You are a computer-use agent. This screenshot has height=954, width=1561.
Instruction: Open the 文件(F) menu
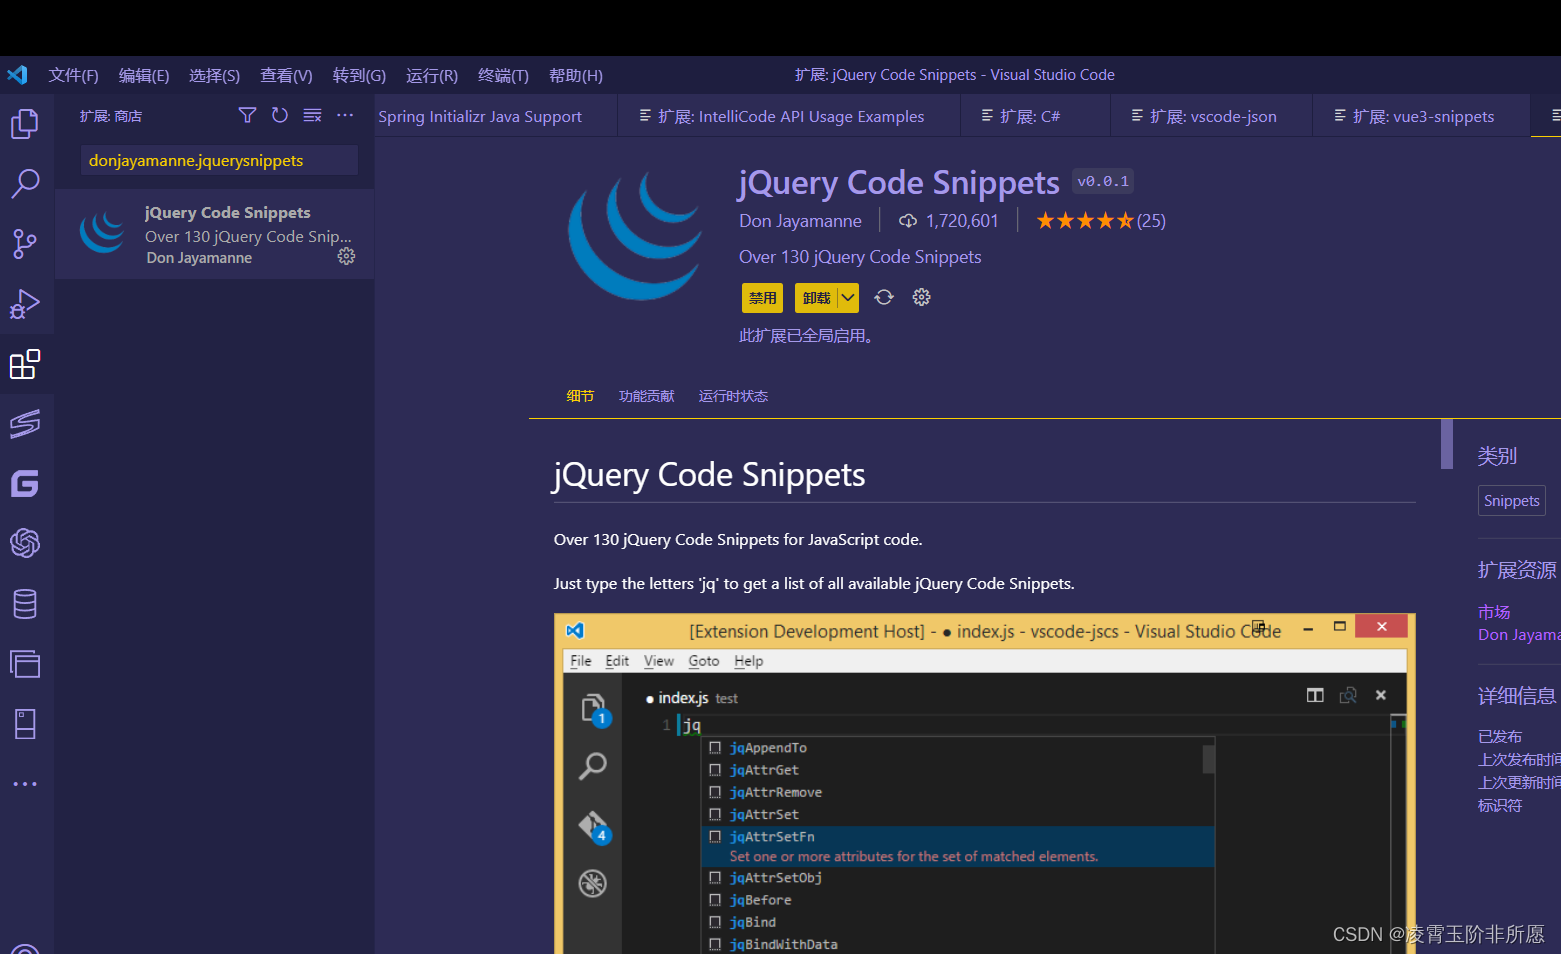(x=74, y=75)
